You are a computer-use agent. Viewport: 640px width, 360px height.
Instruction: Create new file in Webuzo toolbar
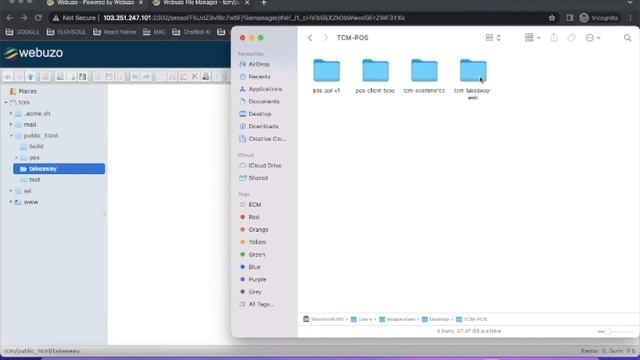coord(71,76)
